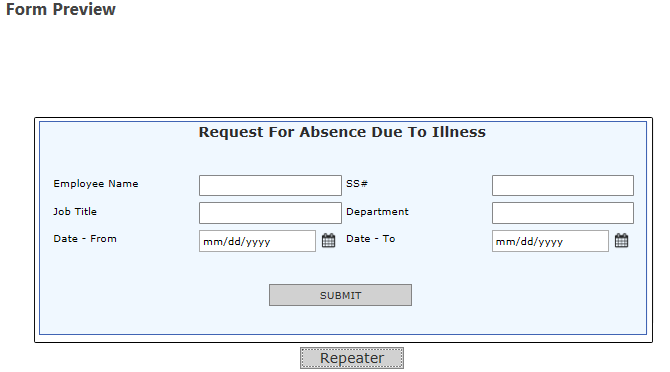
Task: Select the dd segment in Date - To field
Action: 526,242
